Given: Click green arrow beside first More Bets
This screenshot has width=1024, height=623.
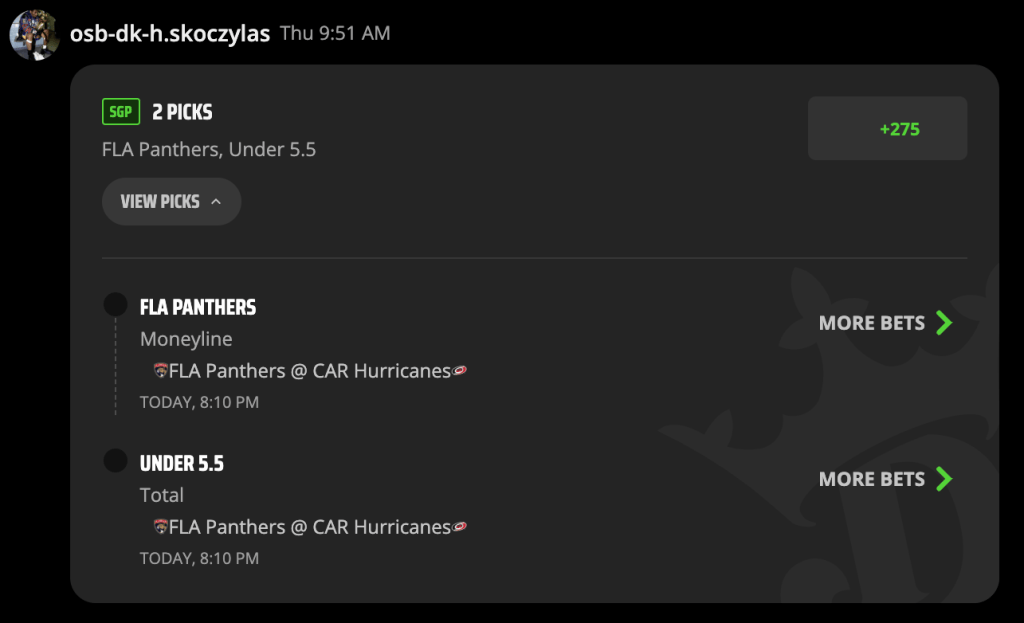Looking at the screenshot, I should point(944,323).
